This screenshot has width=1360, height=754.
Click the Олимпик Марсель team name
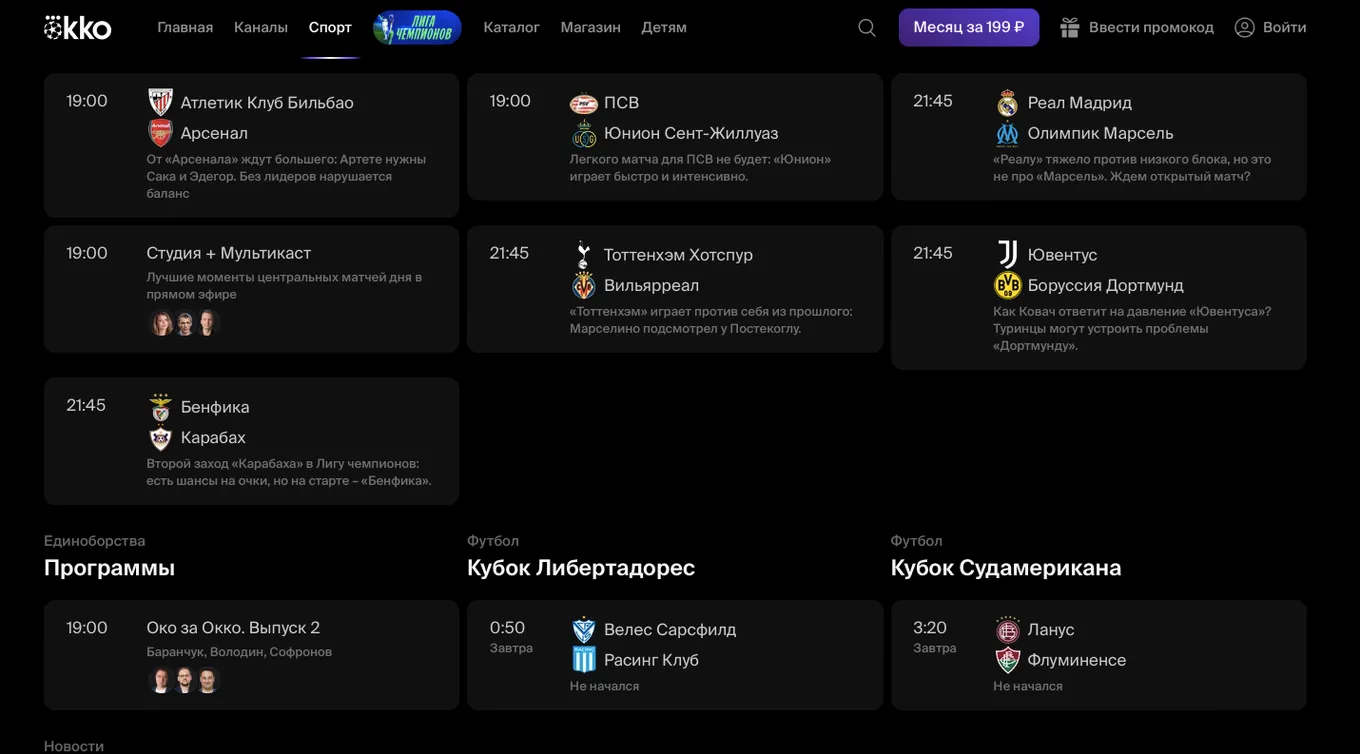(x=1101, y=133)
